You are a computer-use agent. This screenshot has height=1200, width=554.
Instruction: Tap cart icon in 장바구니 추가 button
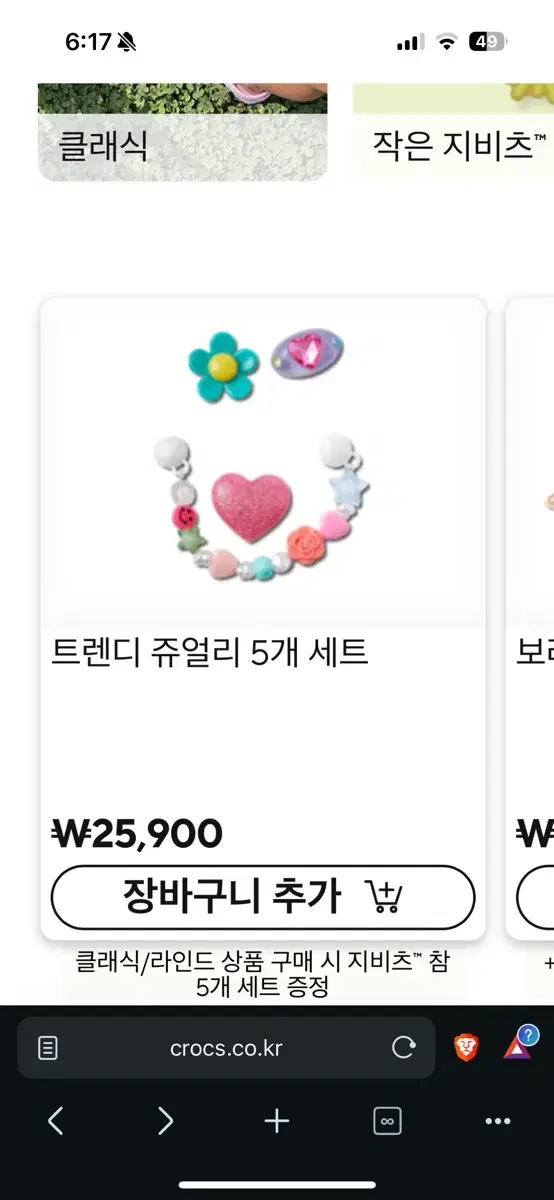(384, 896)
